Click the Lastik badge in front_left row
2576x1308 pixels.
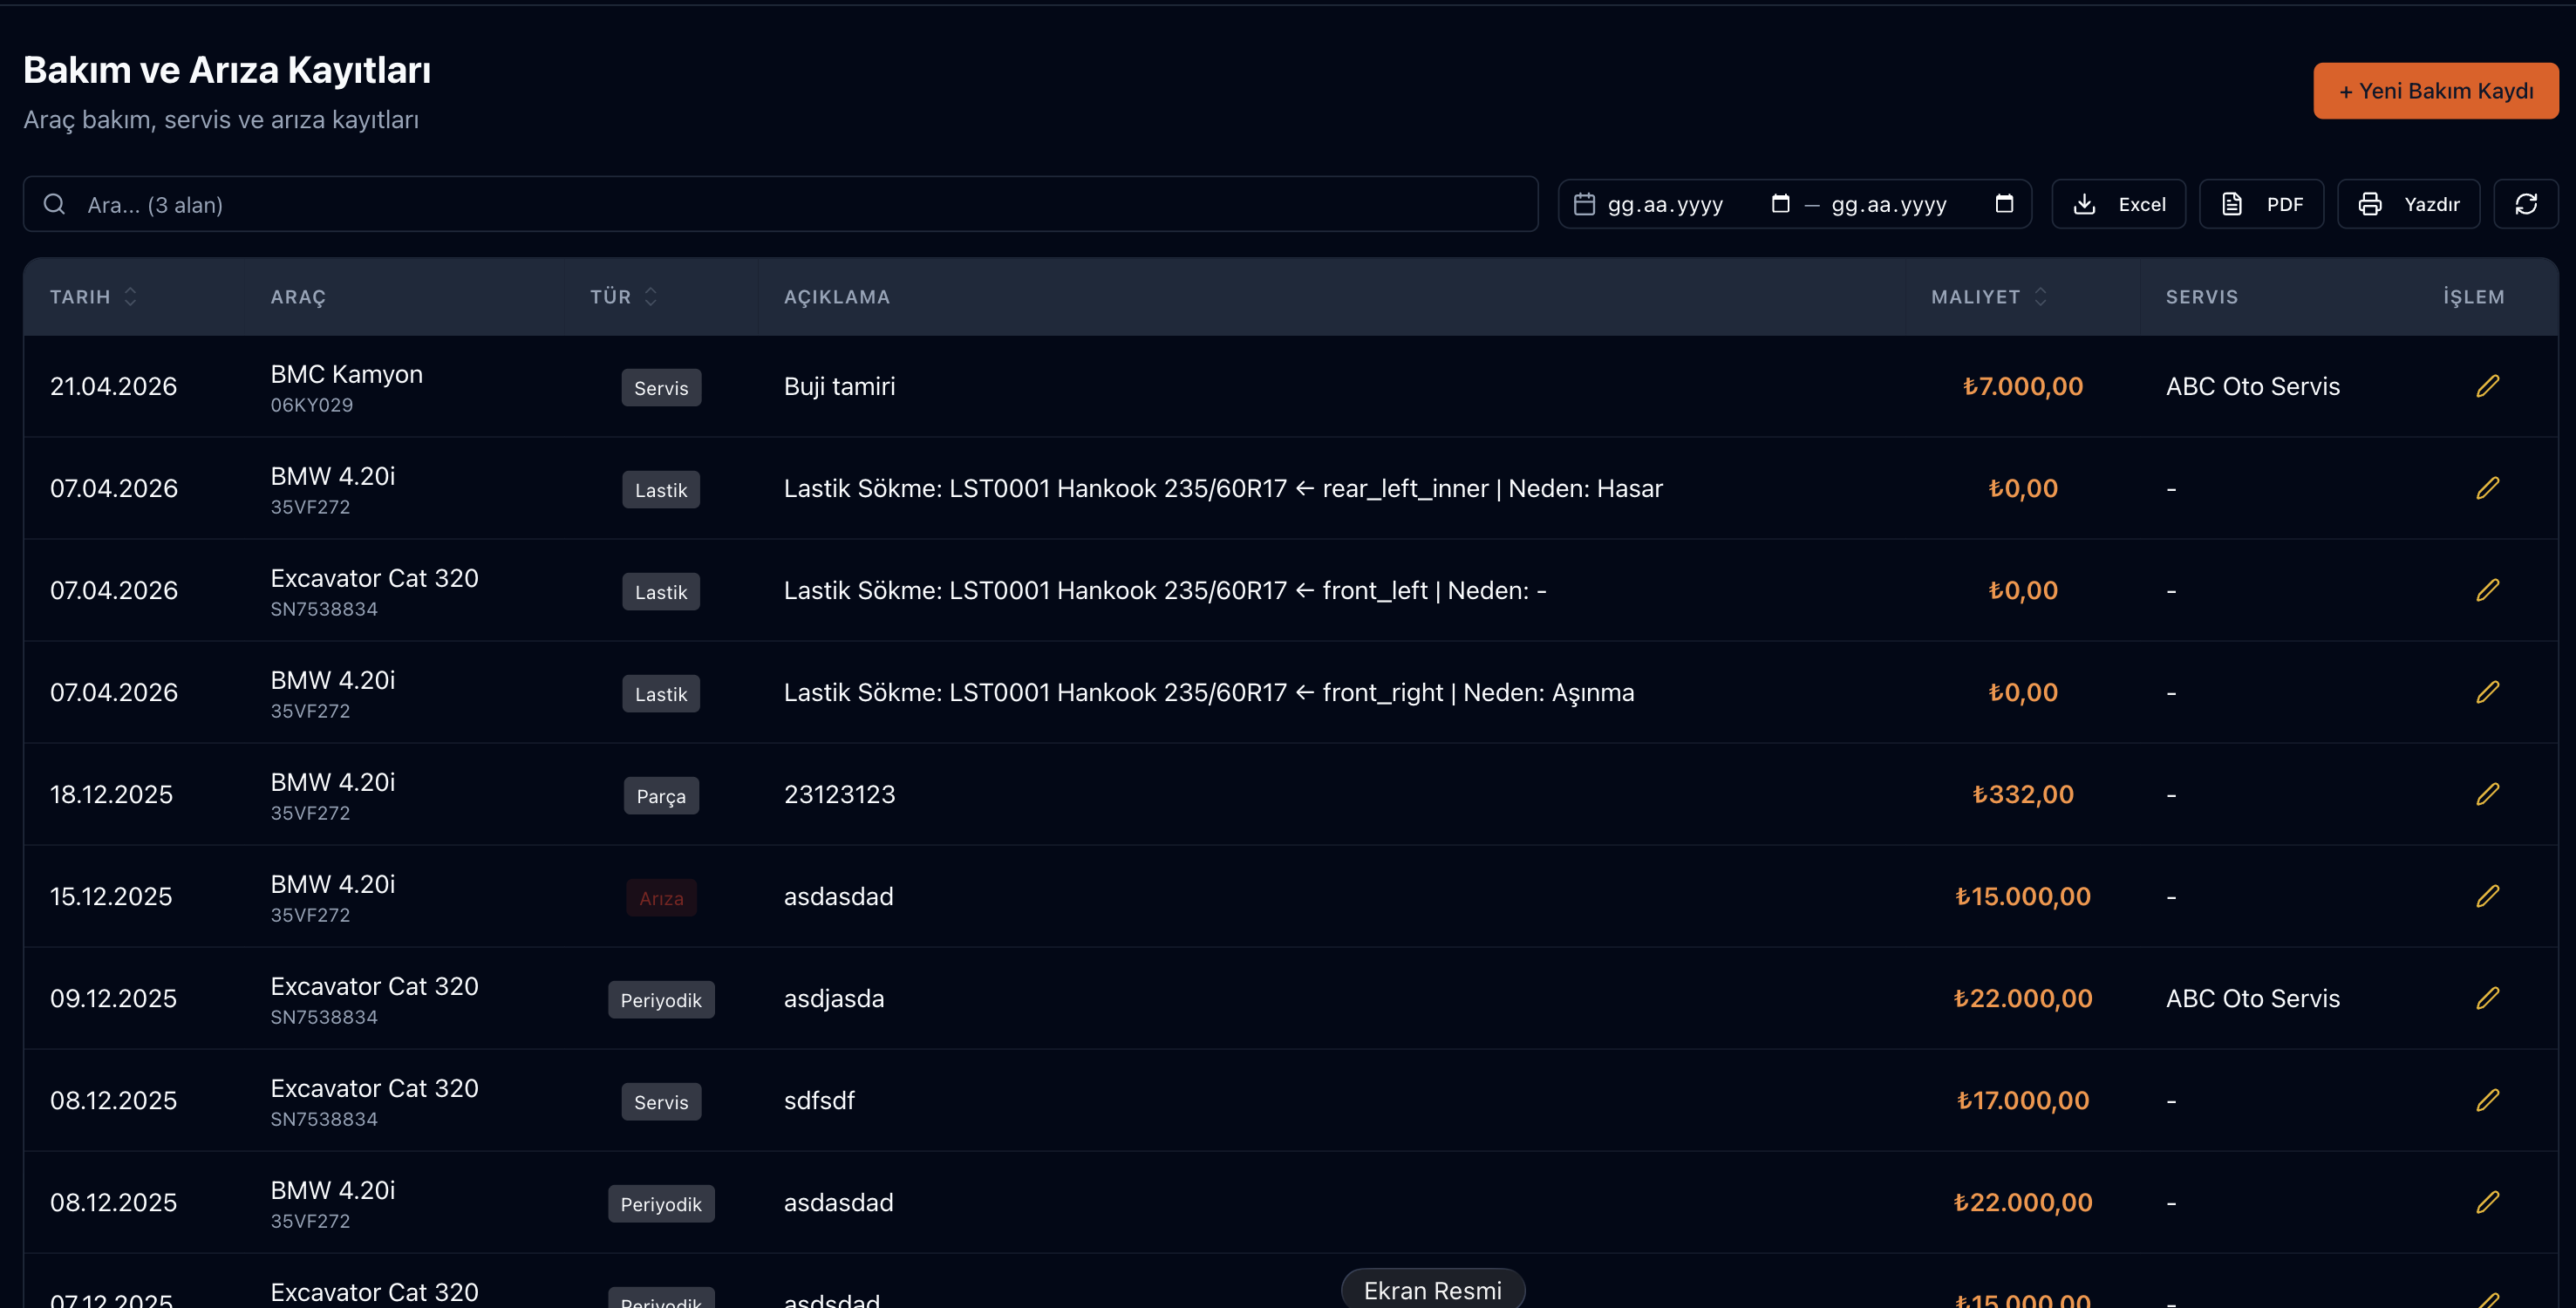(x=661, y=592)
